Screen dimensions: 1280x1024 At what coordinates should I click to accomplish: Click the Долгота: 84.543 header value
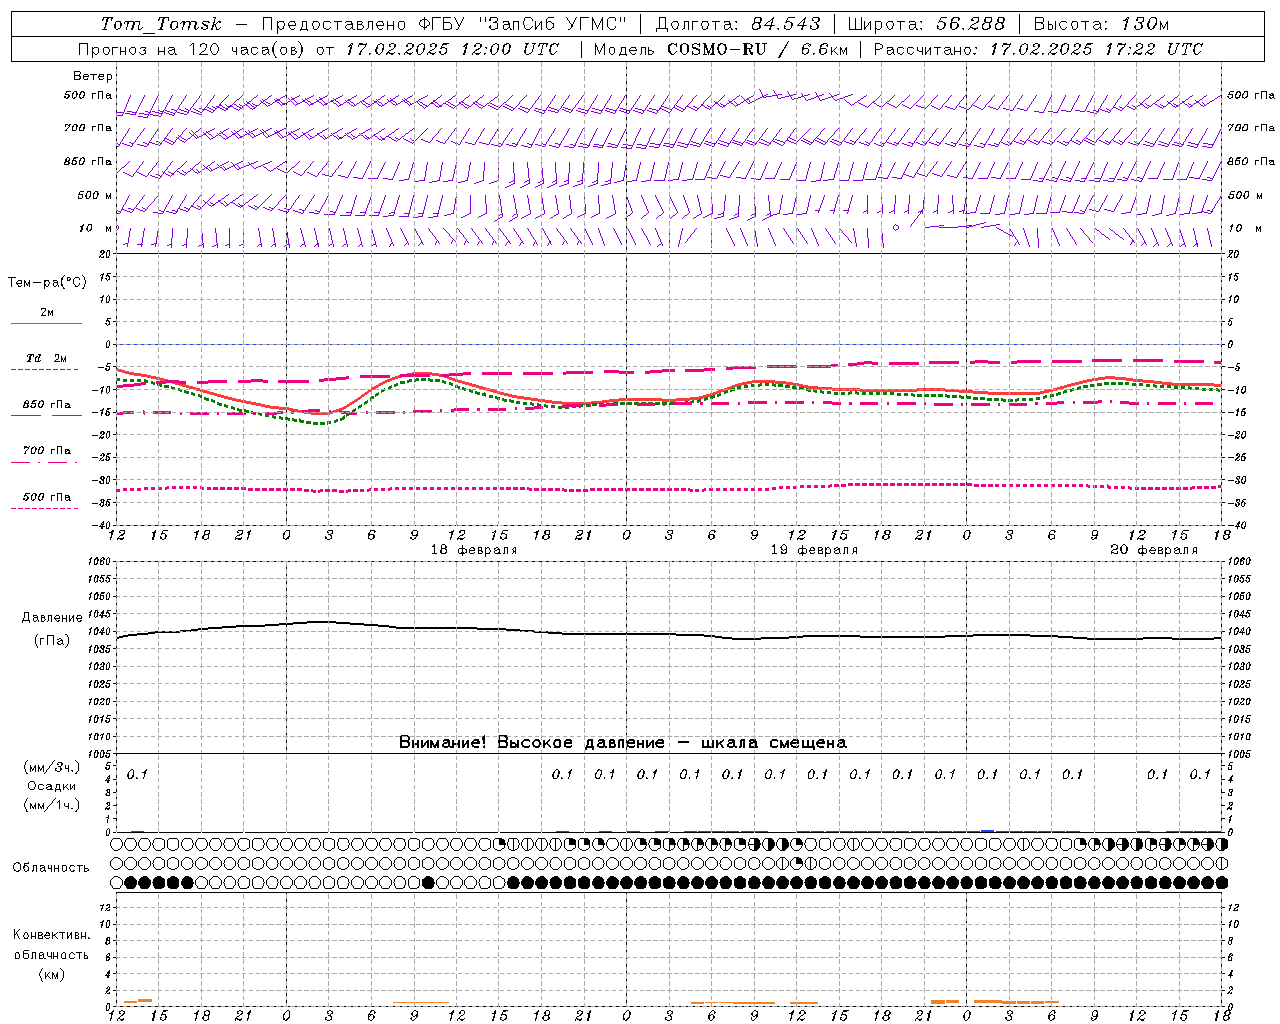pyautogui.click(x=738, y=24)
